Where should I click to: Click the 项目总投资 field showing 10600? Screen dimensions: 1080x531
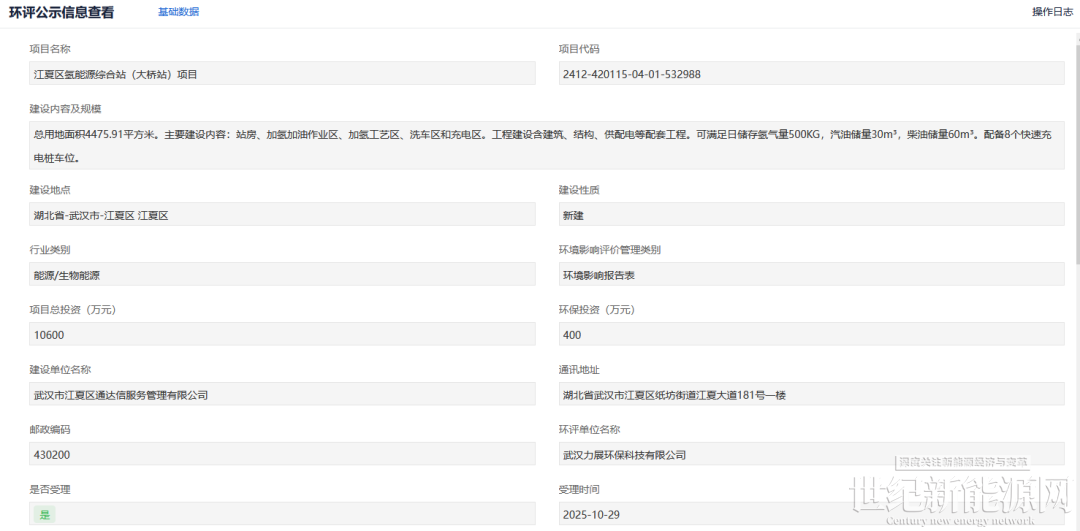coord(283,335)
